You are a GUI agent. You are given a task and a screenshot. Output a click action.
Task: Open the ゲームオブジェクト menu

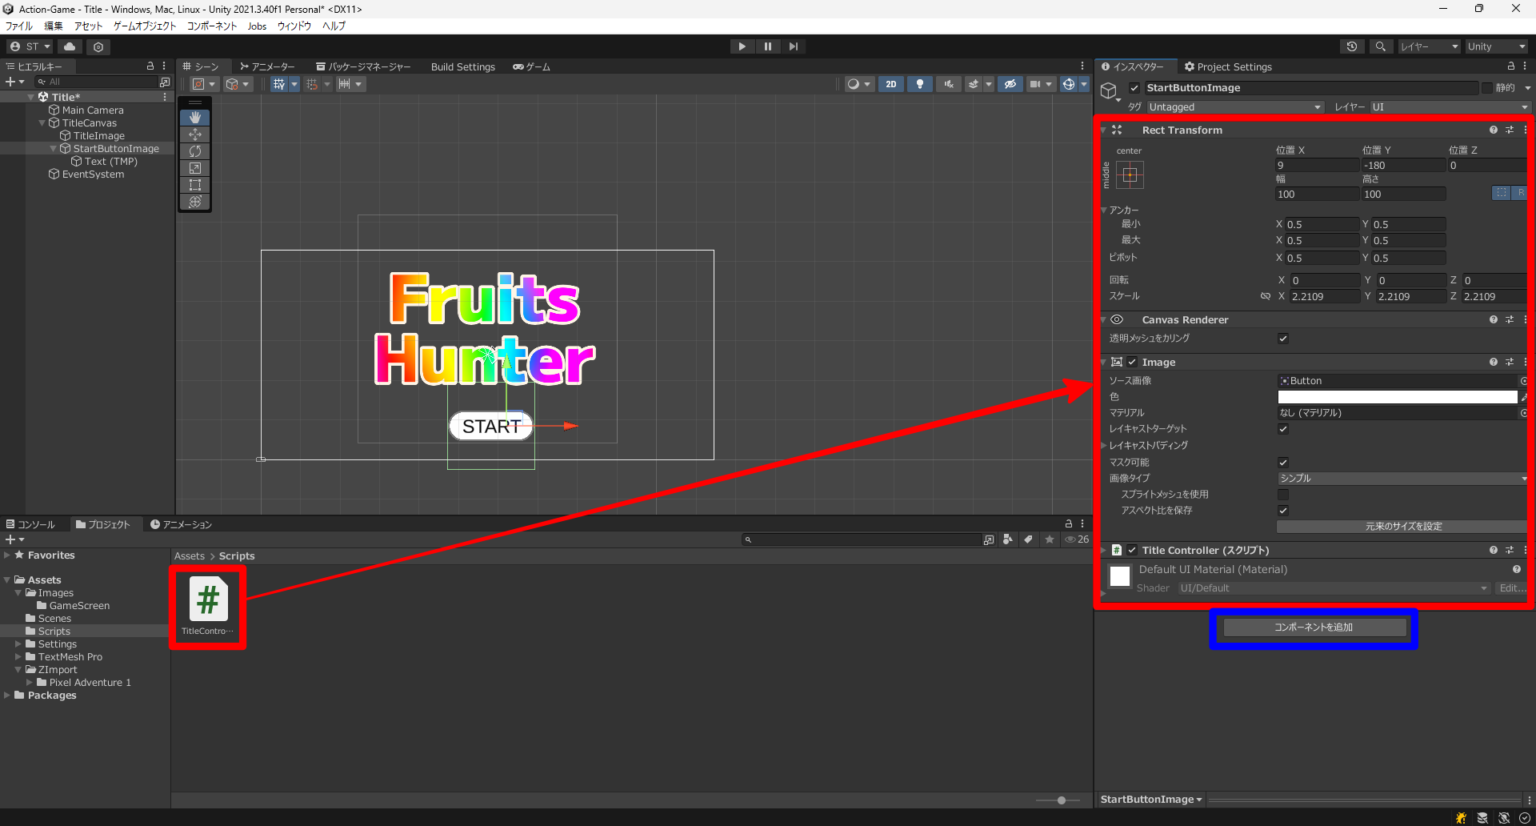coord(143,26)
